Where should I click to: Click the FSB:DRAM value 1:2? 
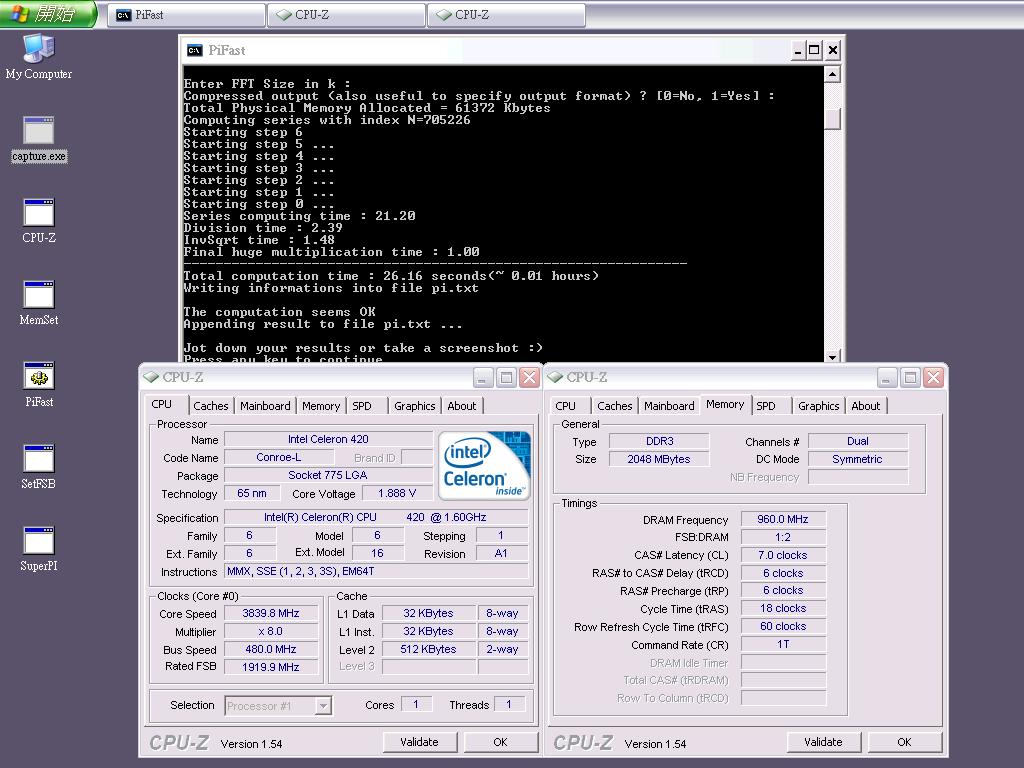coord(783,537)
